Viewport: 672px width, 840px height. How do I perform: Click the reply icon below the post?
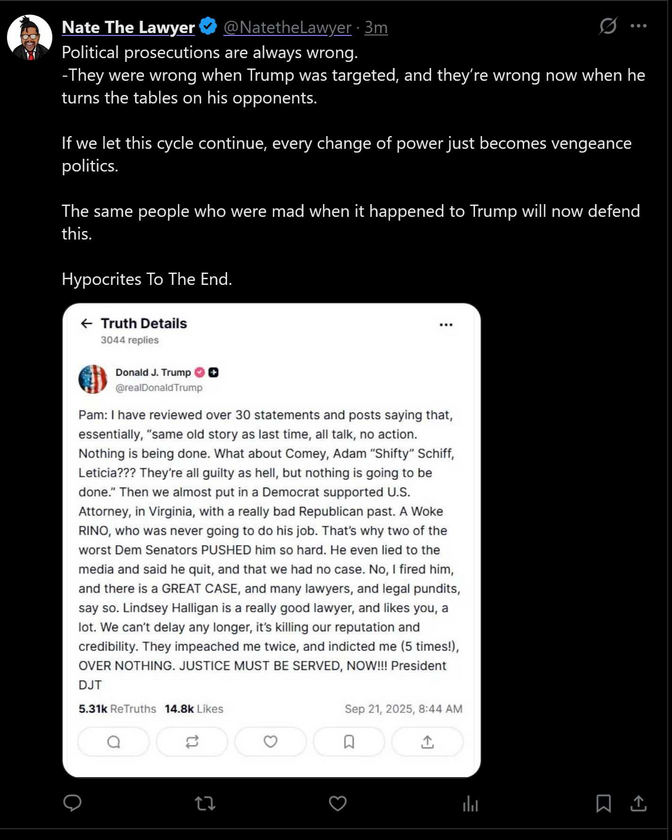point(72,803)
